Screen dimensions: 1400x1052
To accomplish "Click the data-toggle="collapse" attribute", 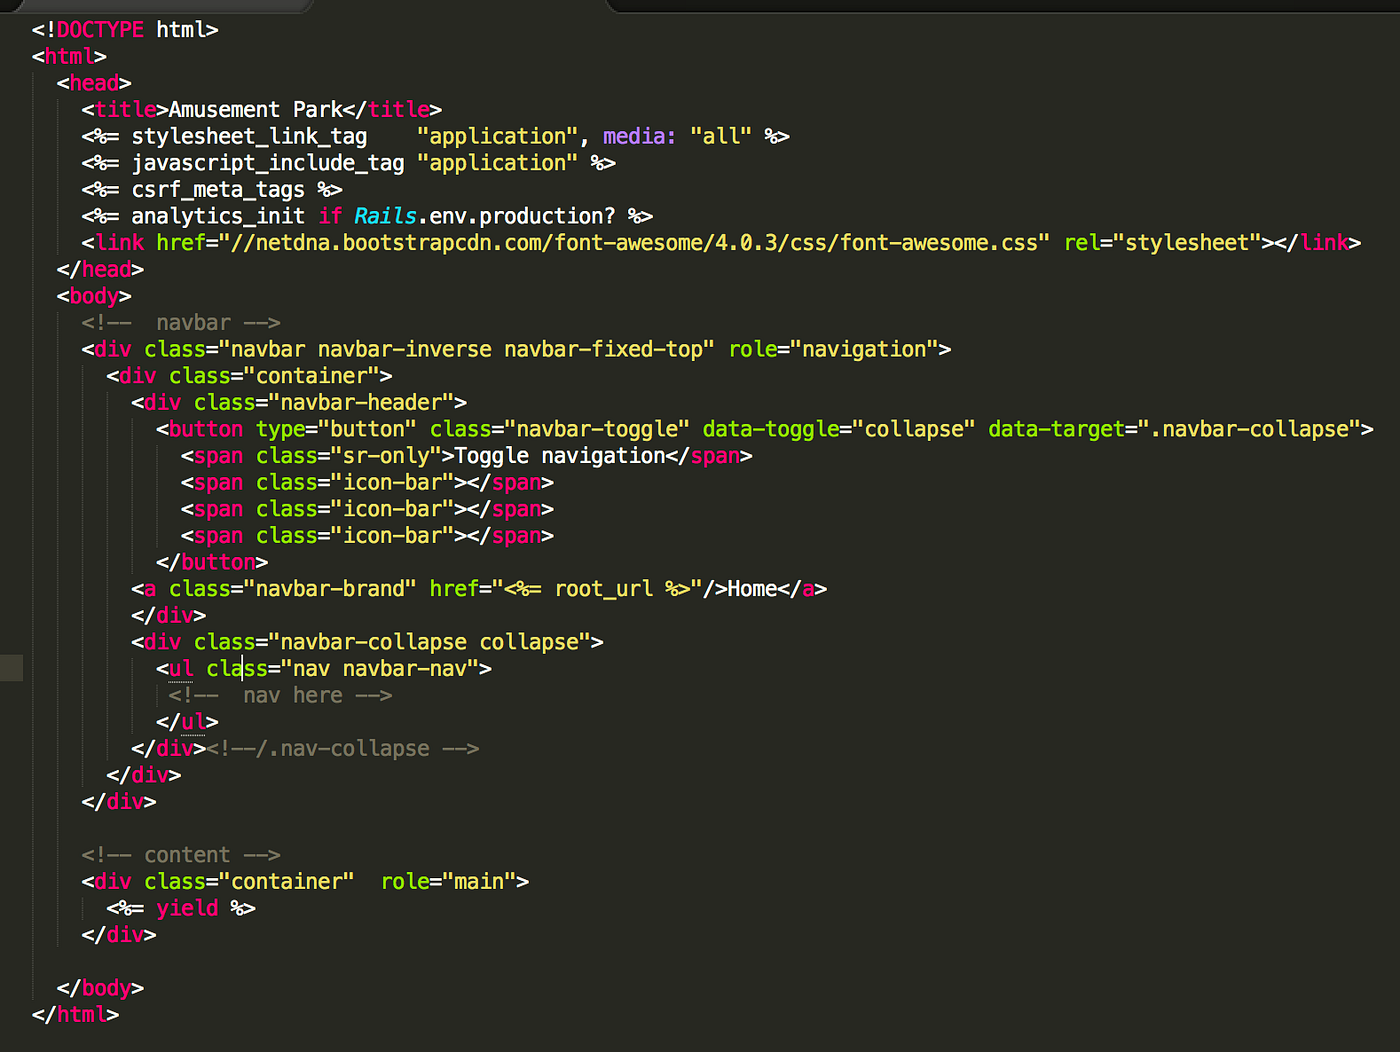I will tap(839, 429).
